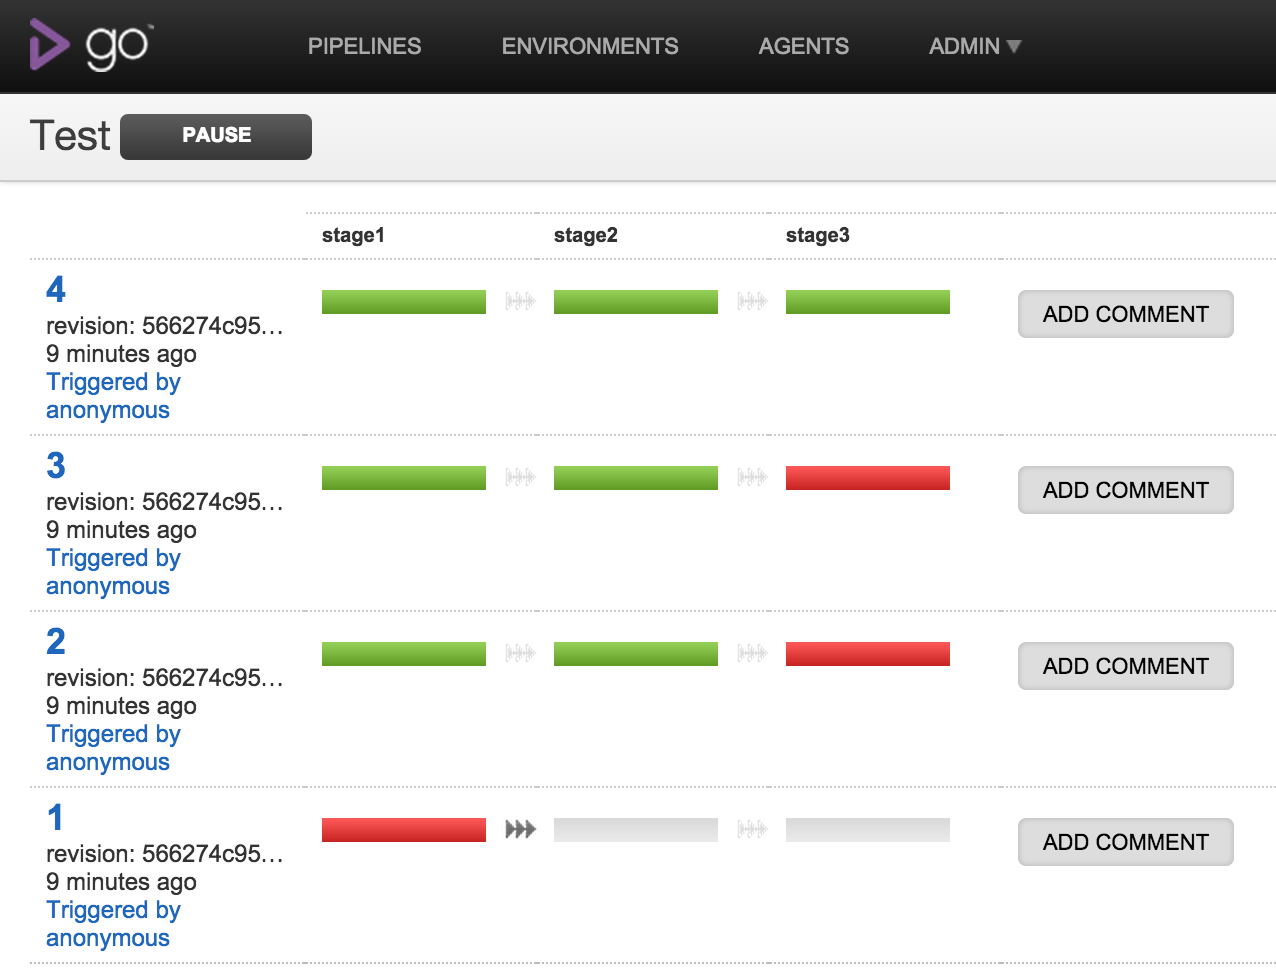The width and height of the screenshot is (1276, 976).
Task: Click arrow icon between stage2 and stage3, run 2
Action: pos(752,653)
